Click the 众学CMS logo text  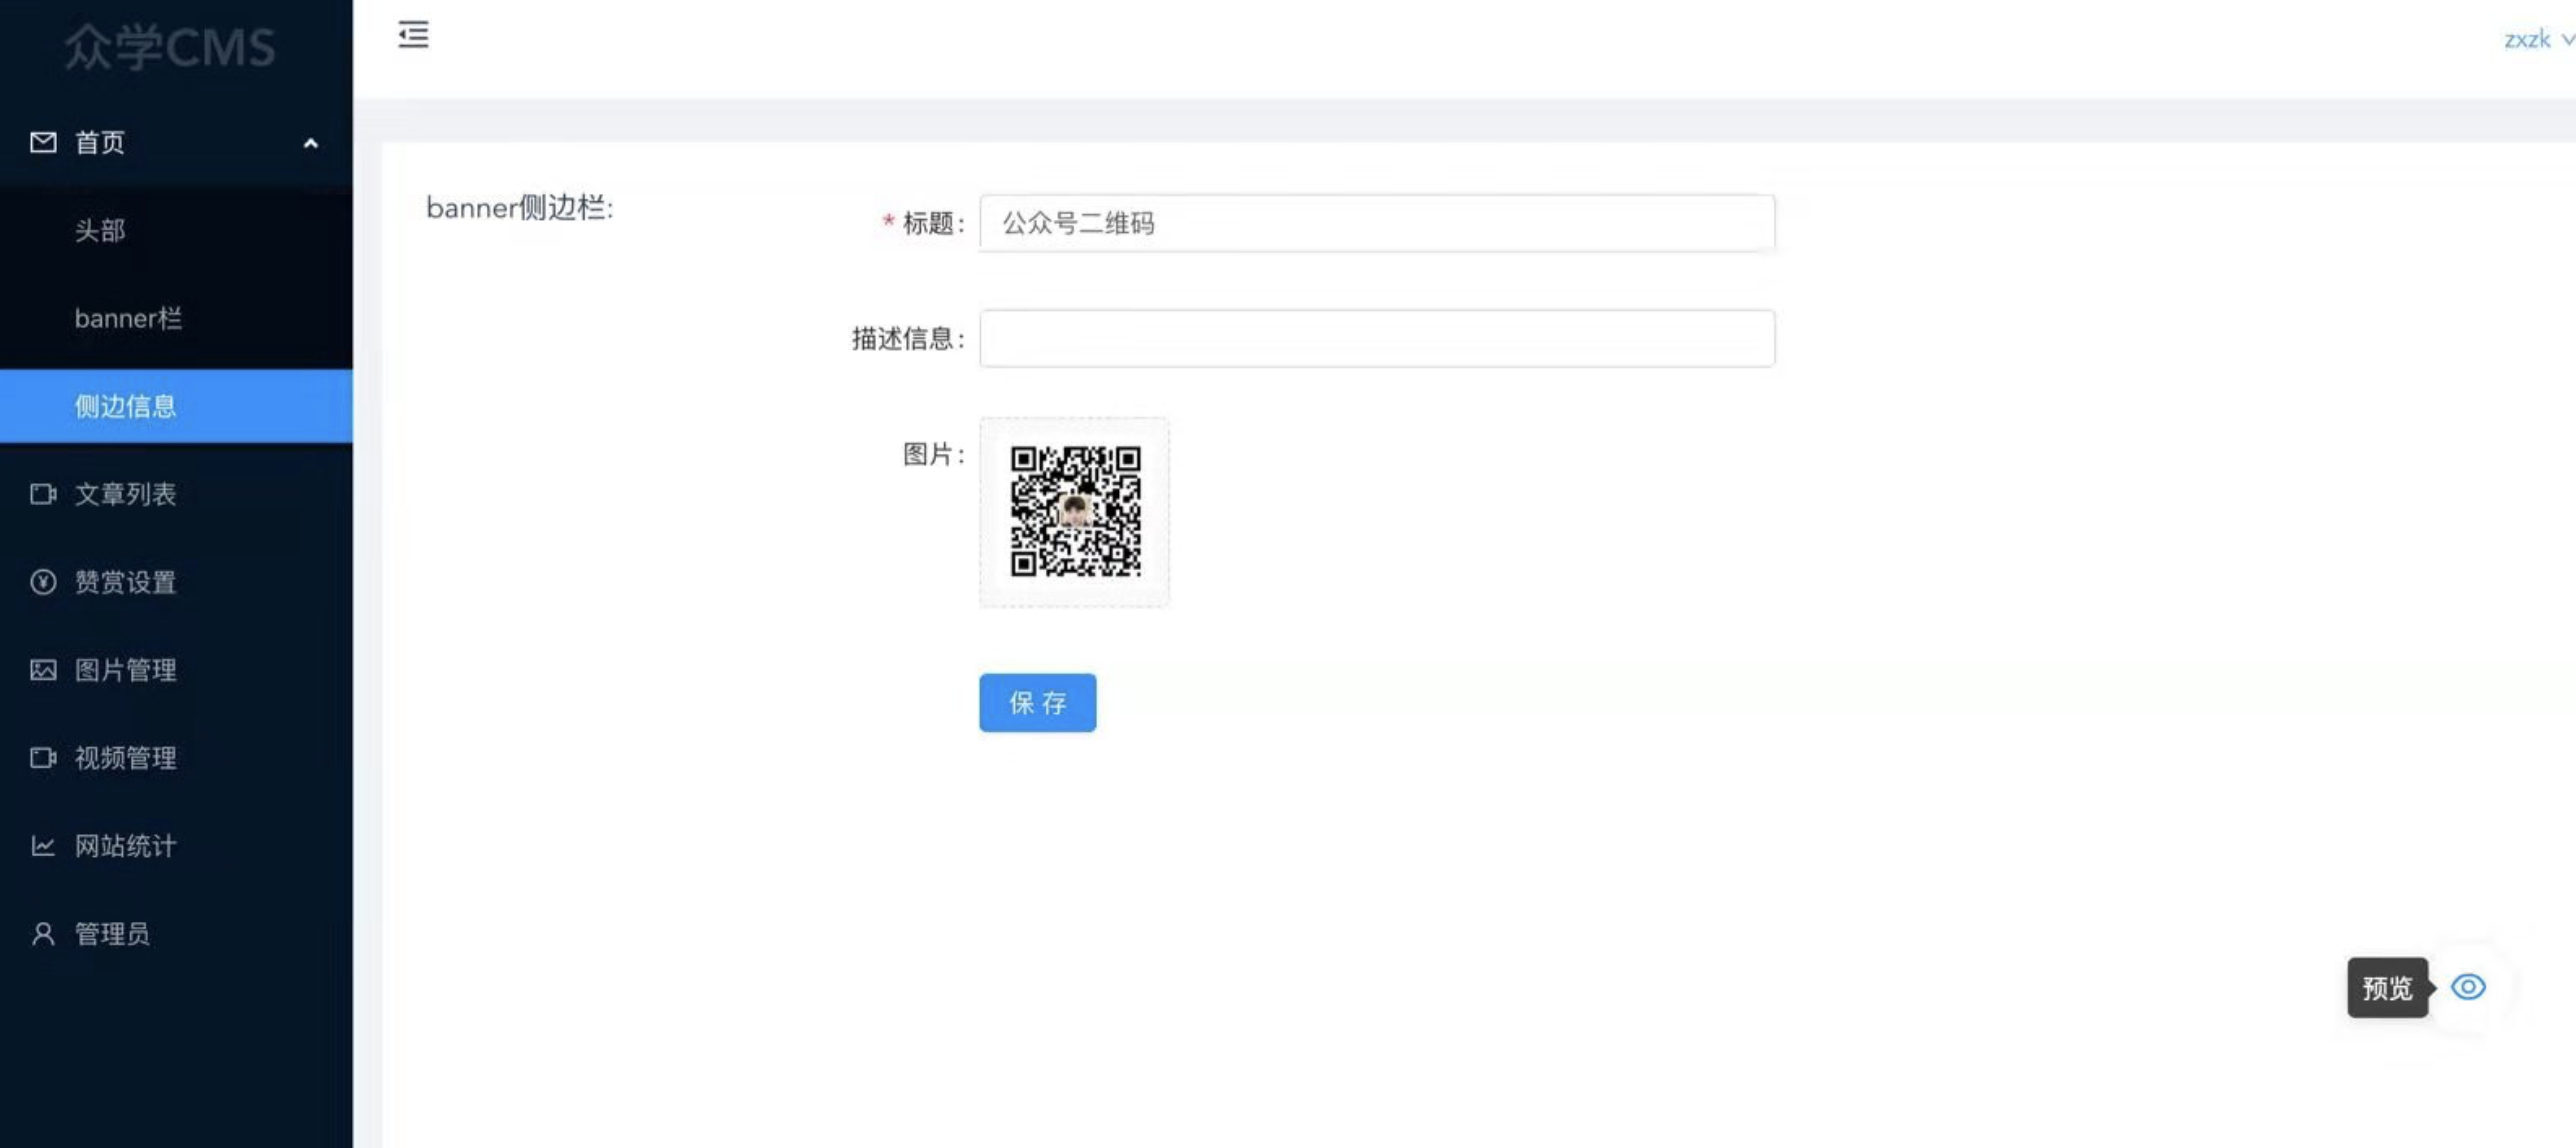click(170, 47)
